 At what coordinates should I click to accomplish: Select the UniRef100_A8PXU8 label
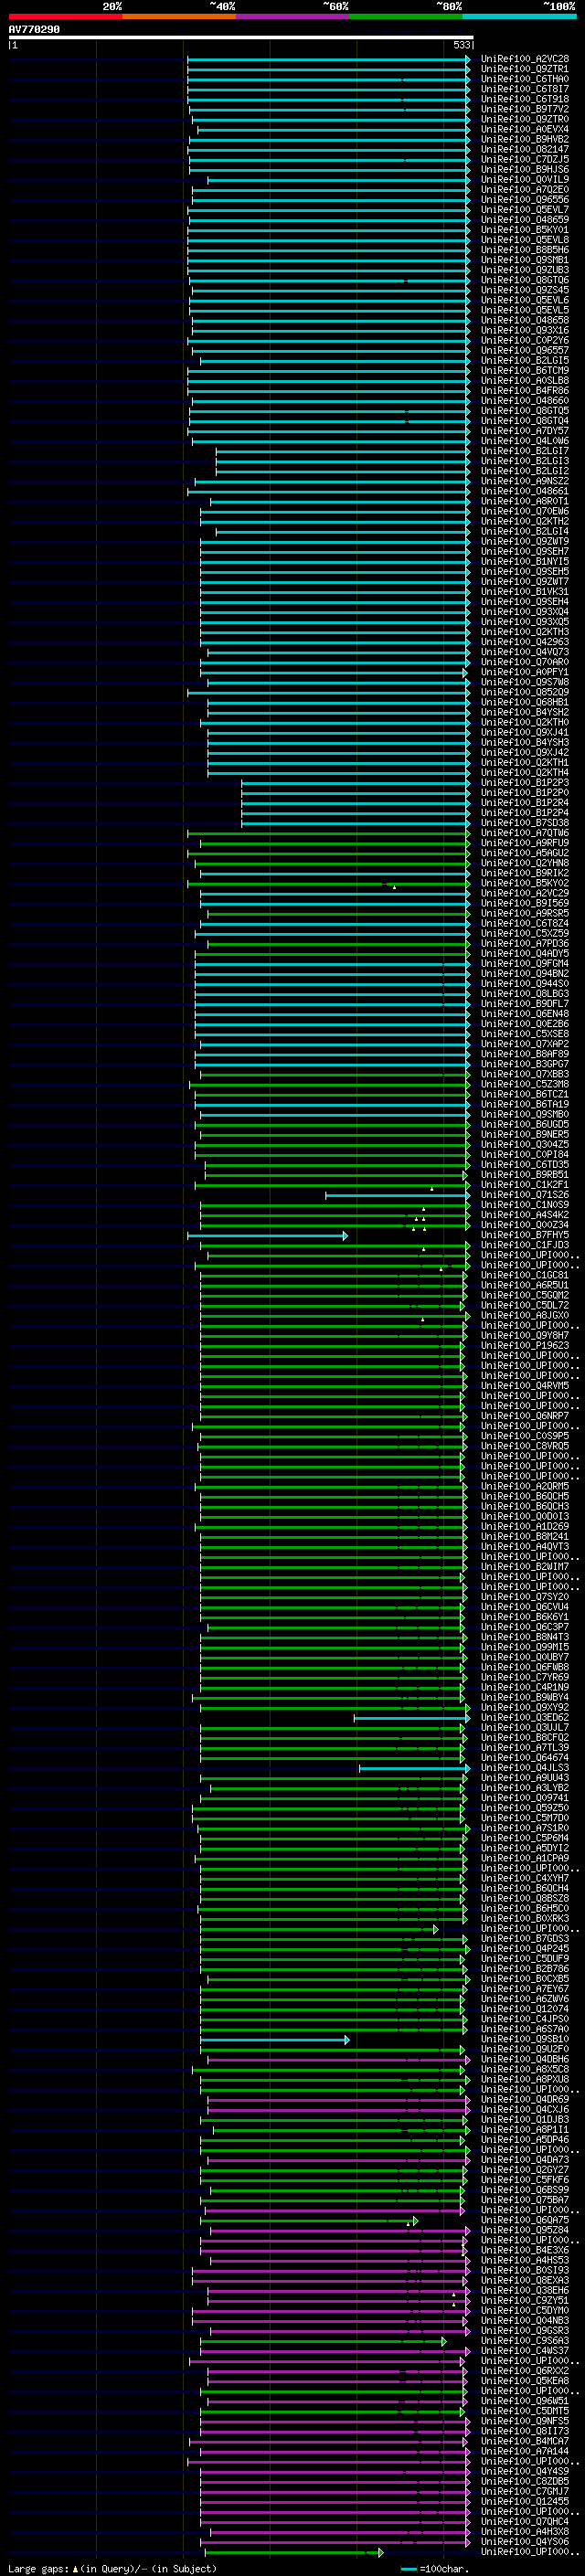click(x=525, y=2079)
